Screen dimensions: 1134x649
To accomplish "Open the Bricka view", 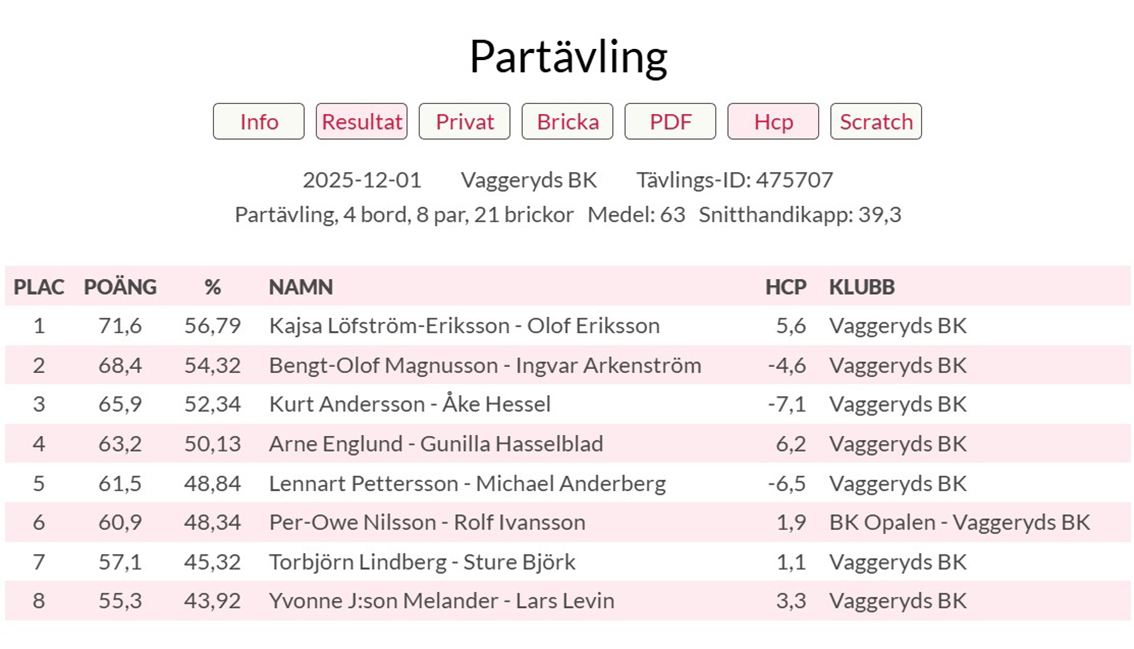I will (568, 122).
